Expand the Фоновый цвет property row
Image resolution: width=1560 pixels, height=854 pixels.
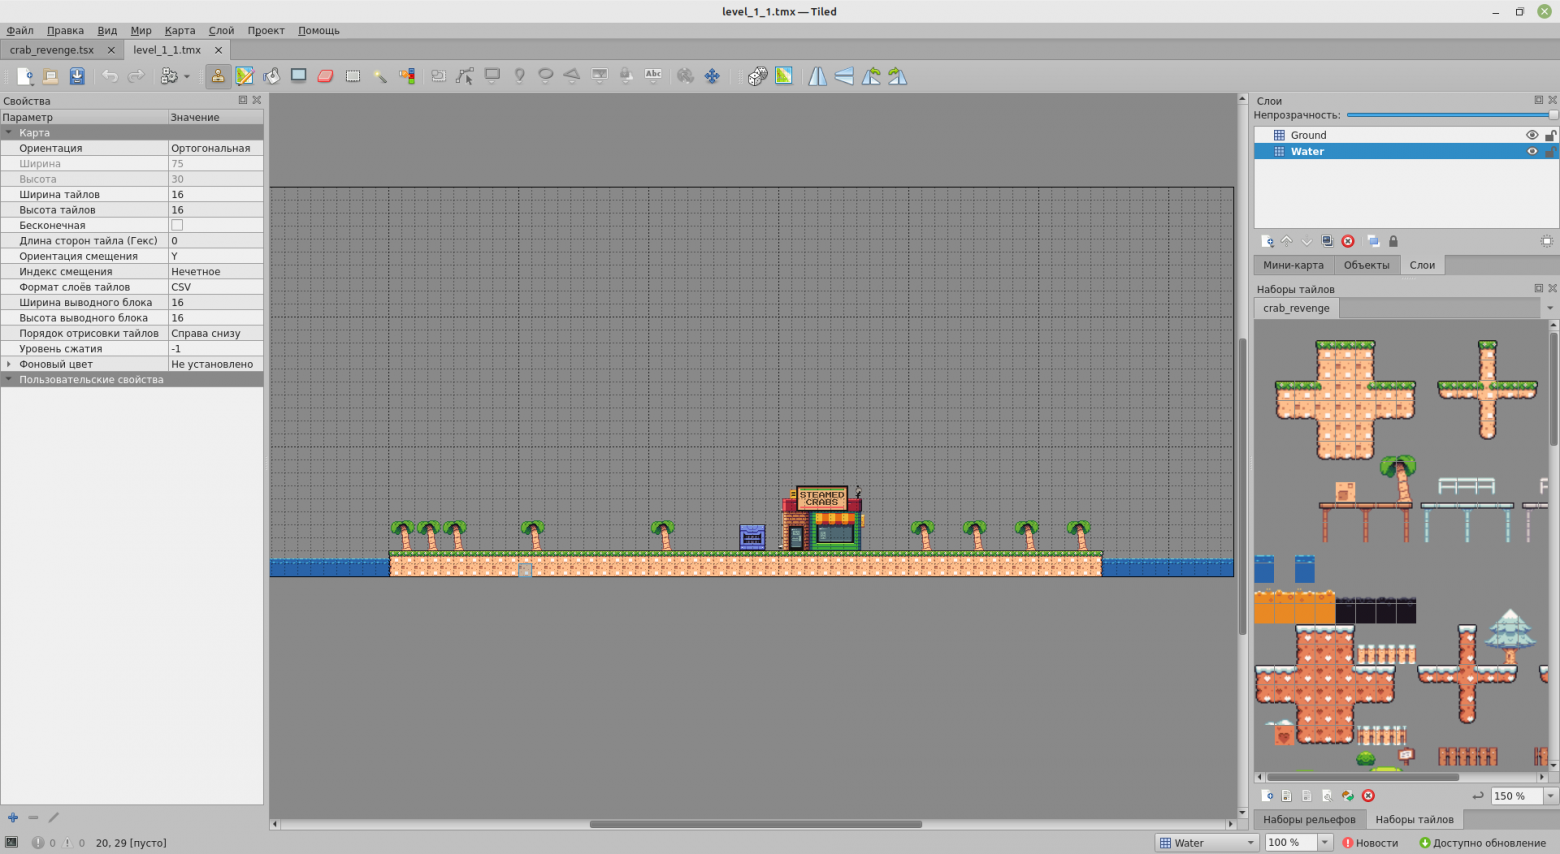pos(9,364)
